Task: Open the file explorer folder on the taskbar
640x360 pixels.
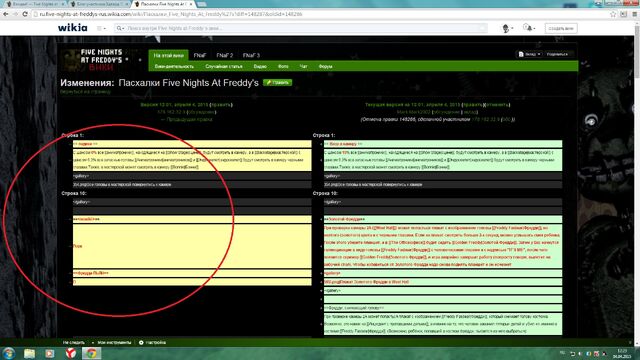Action: (x=29, y=353)
